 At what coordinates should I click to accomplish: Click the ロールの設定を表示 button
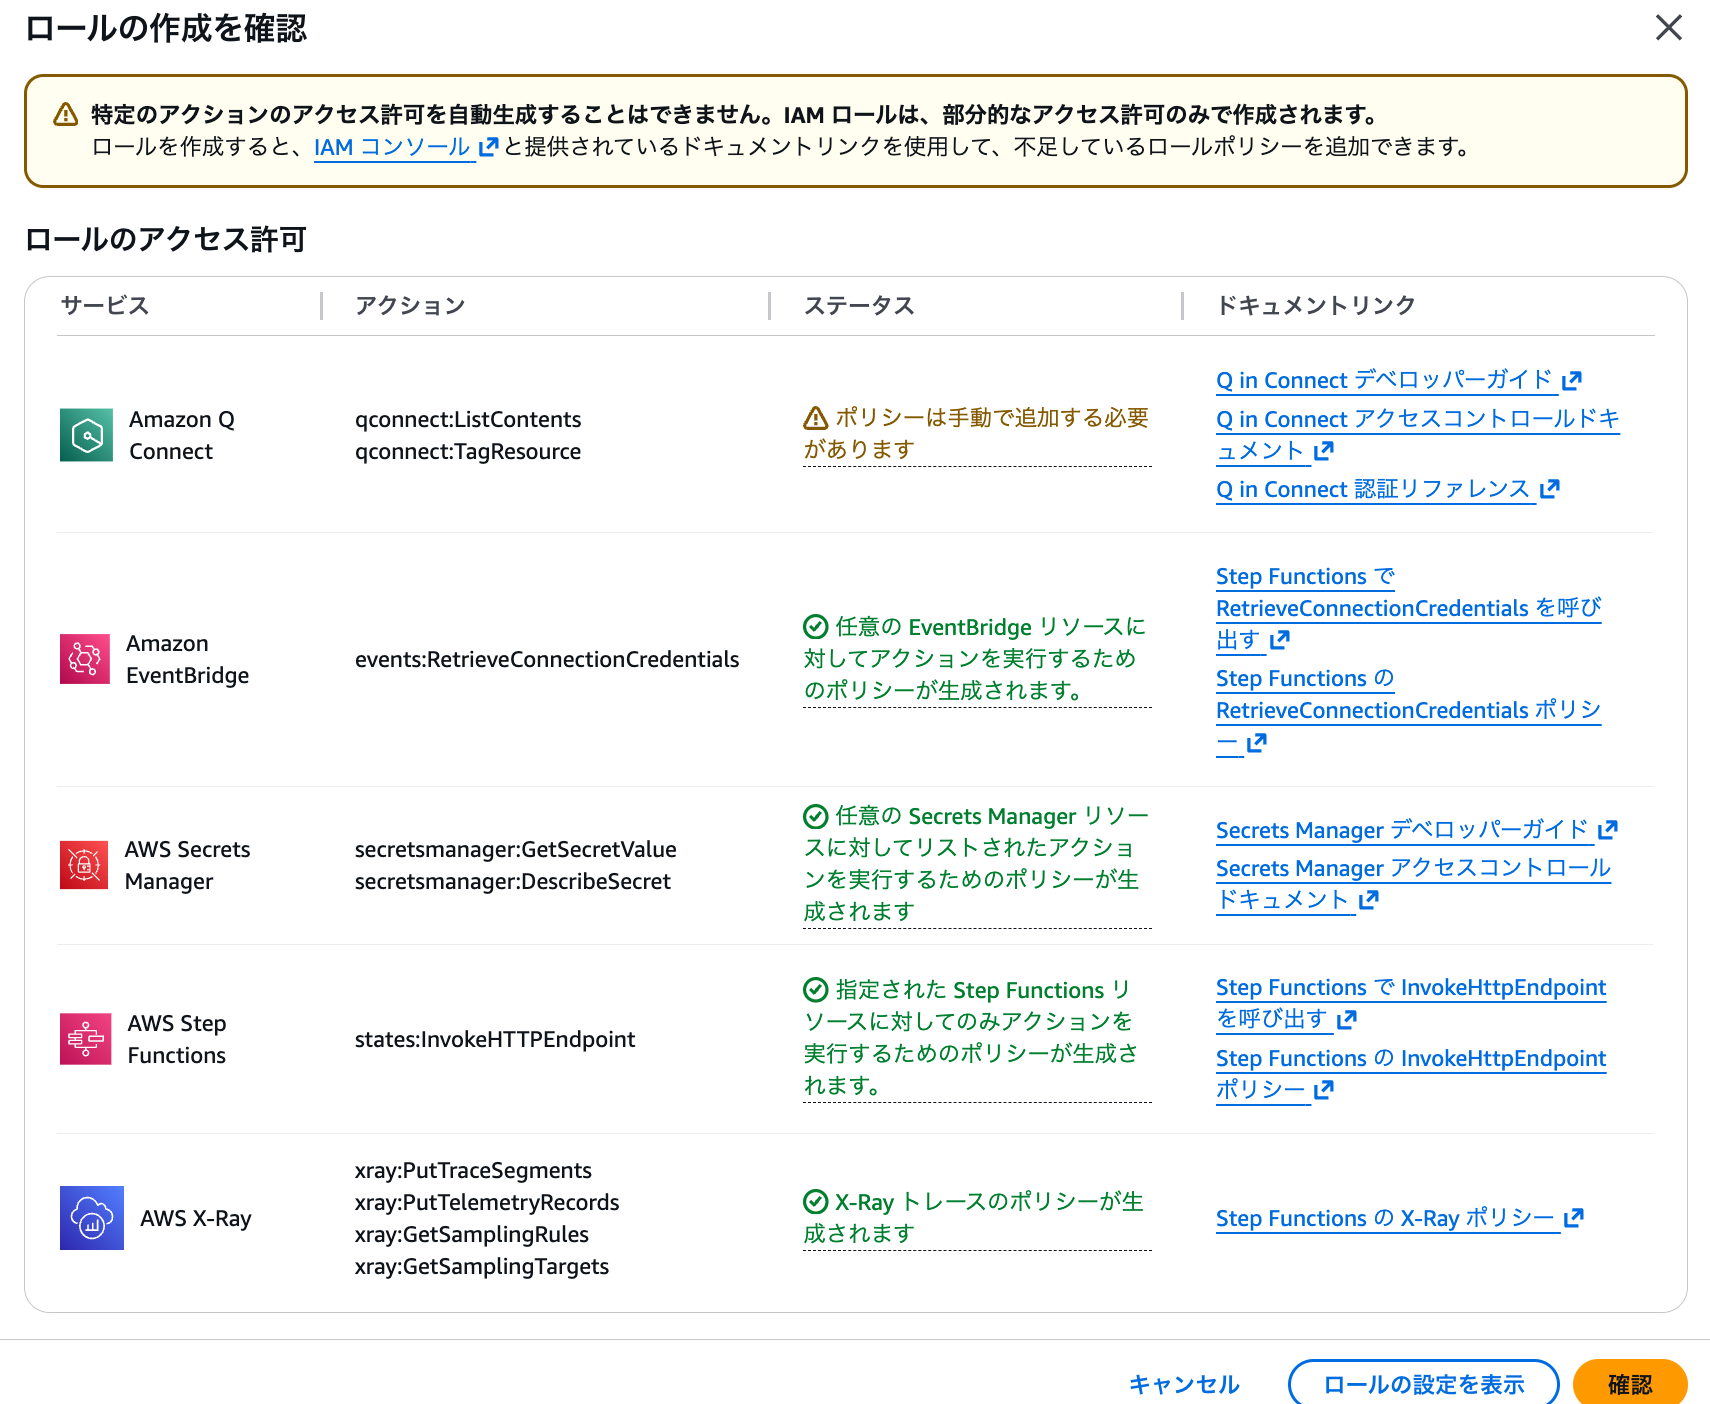(x=1423, y=1383)
